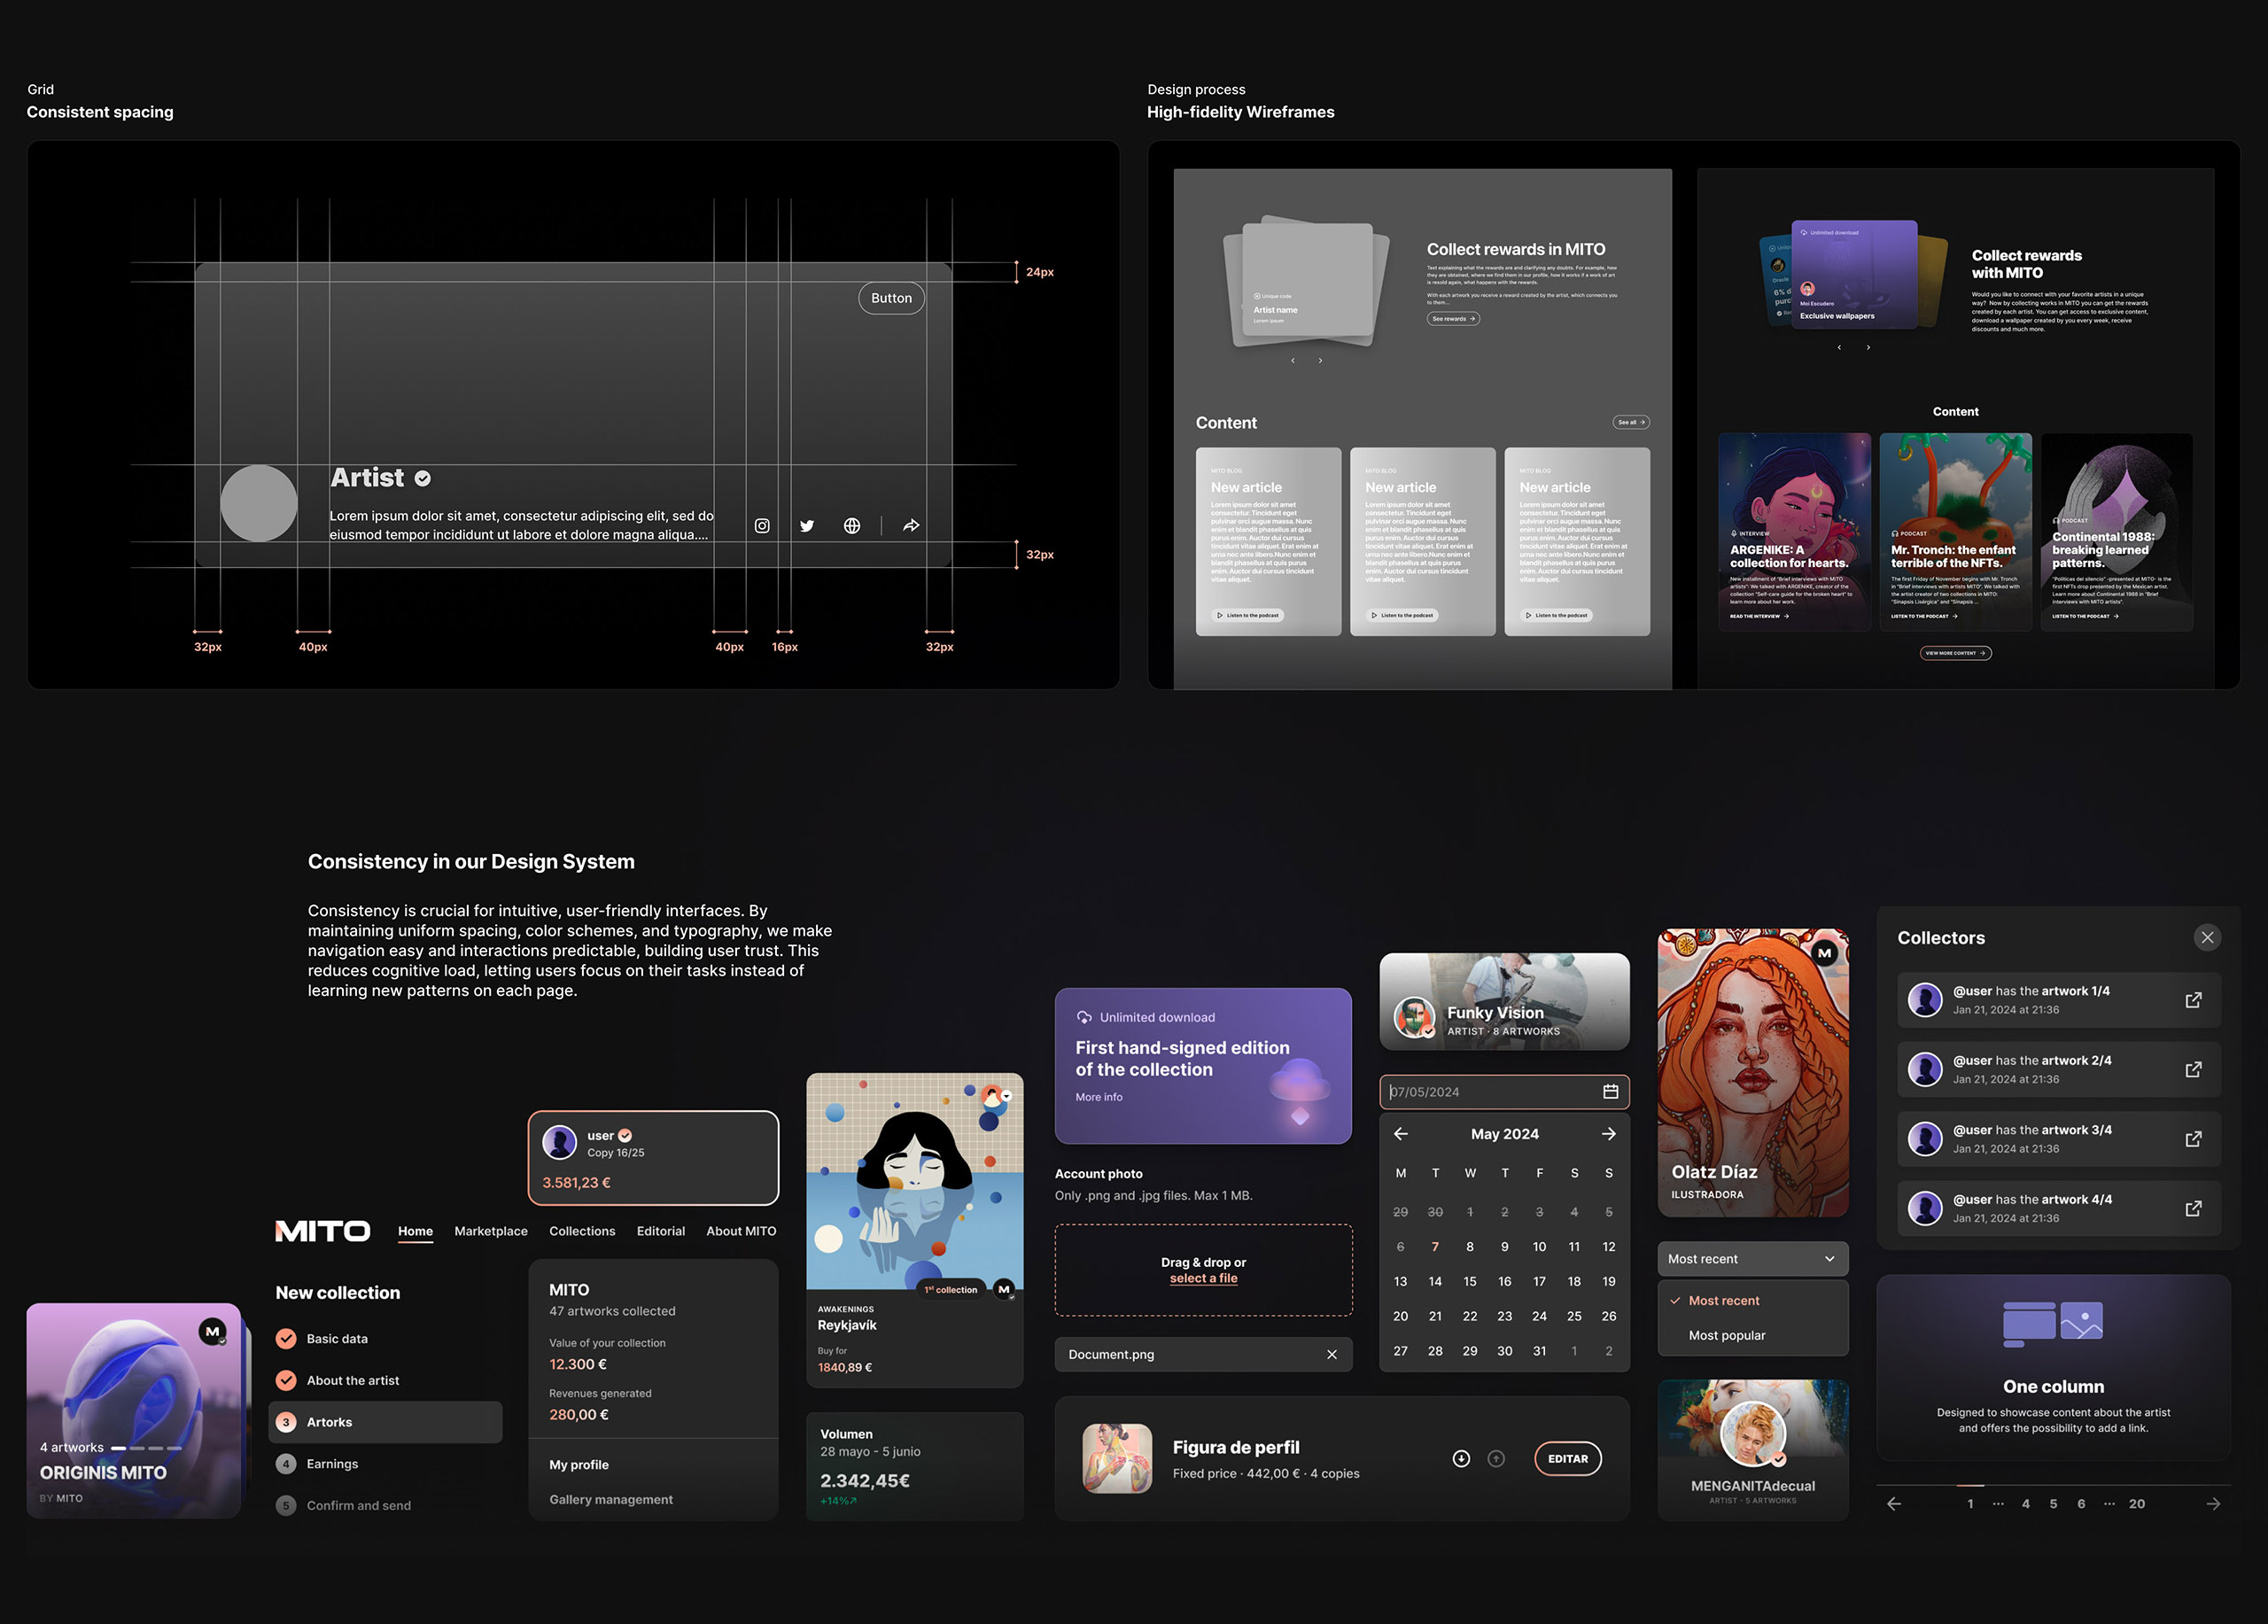Select May 15 in calendar

click(1470, 1282)
